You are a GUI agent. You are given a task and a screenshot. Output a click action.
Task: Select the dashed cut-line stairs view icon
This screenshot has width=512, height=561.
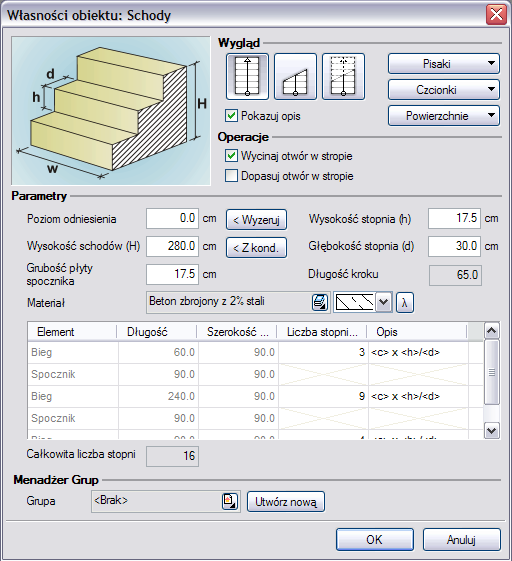(x=343, y=77)
